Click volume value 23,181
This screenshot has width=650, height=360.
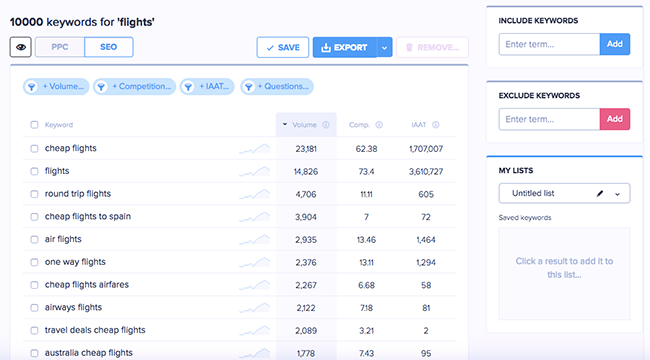point(306,148)
